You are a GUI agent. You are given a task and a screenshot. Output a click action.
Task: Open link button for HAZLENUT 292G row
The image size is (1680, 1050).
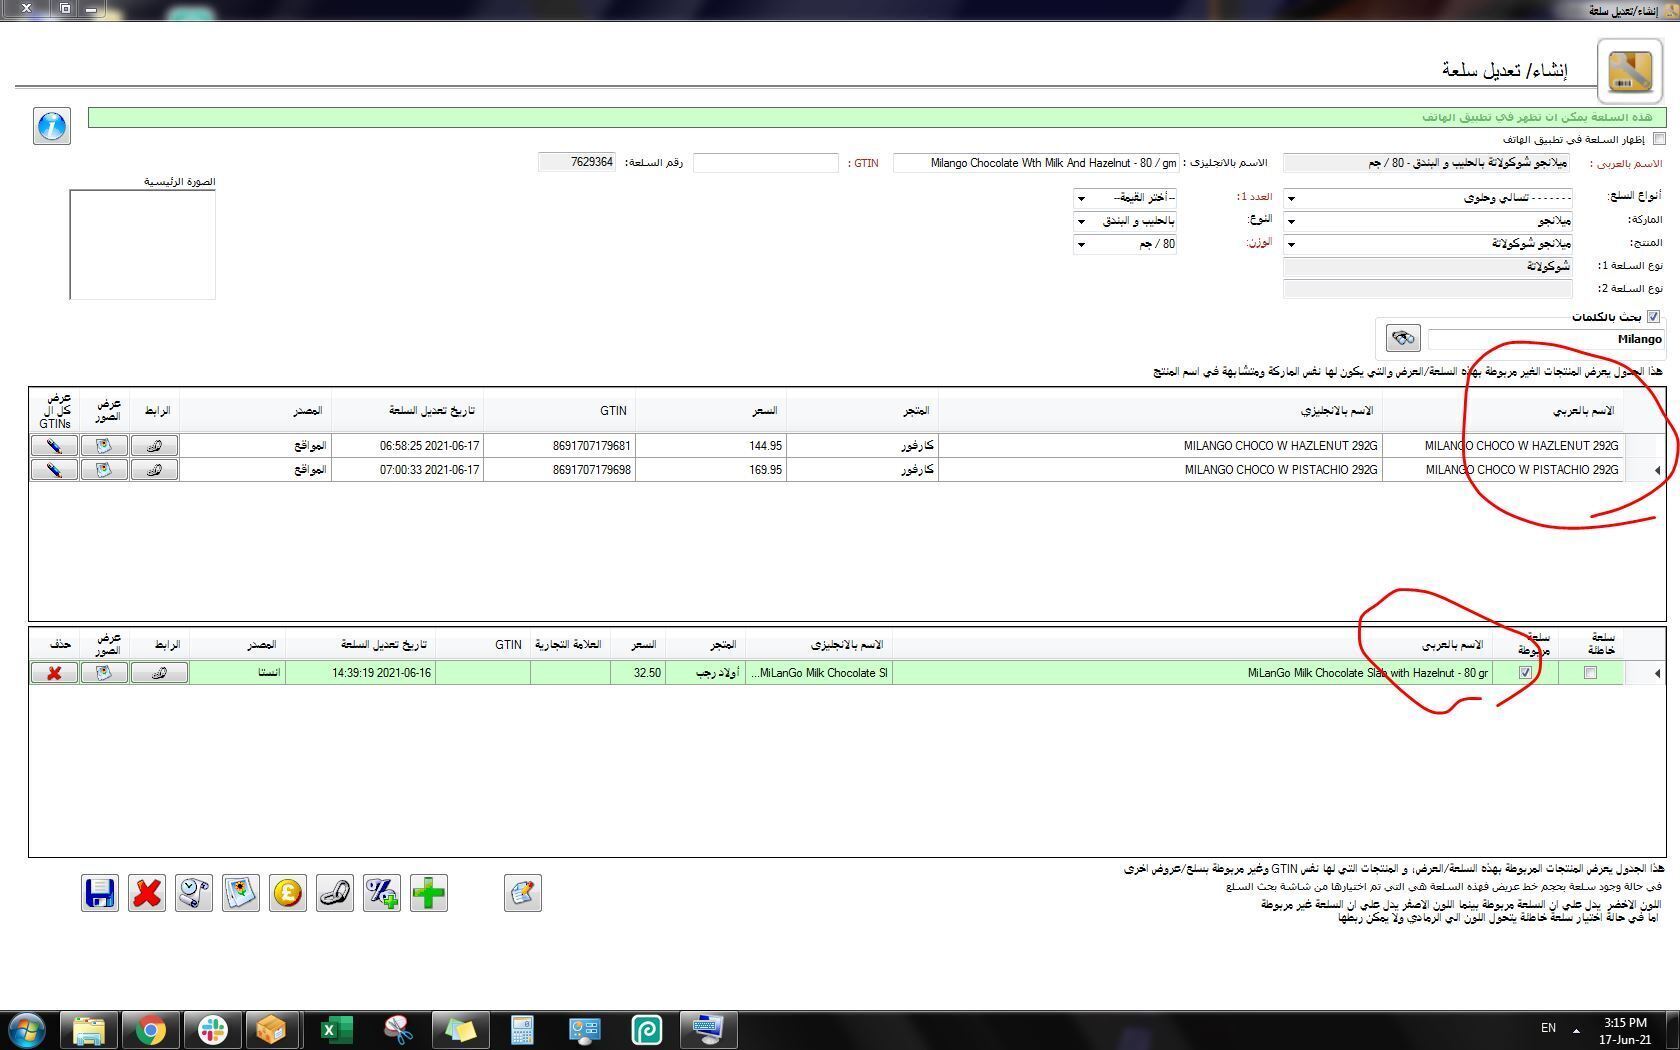tap(155, 446)
